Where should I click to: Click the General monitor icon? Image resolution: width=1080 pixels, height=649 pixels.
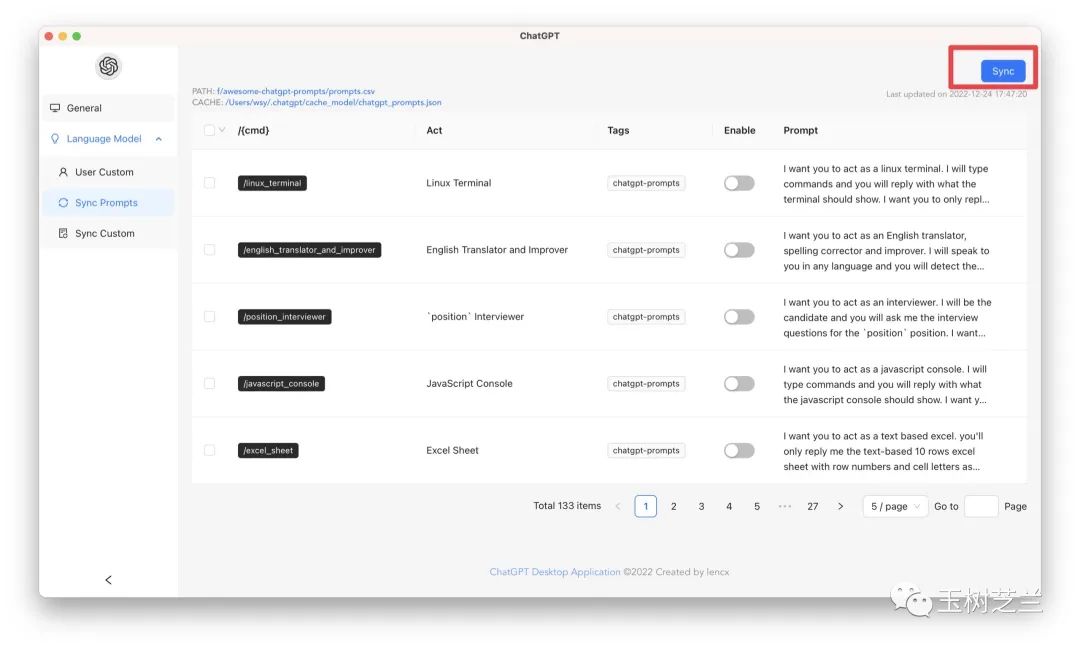point(55,107)
